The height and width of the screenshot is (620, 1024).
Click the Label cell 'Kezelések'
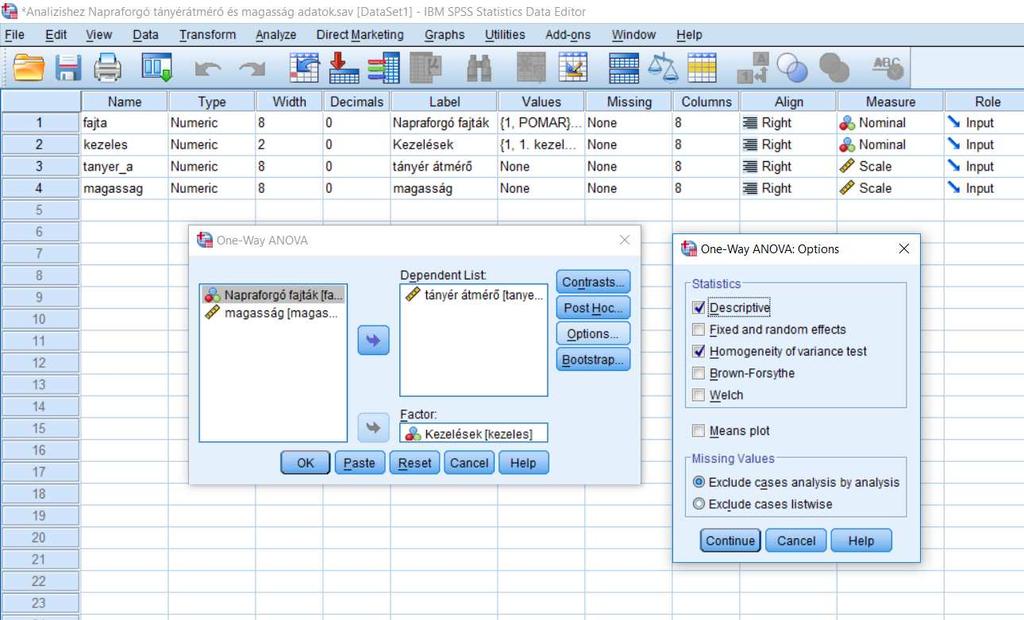pos(444,144)
